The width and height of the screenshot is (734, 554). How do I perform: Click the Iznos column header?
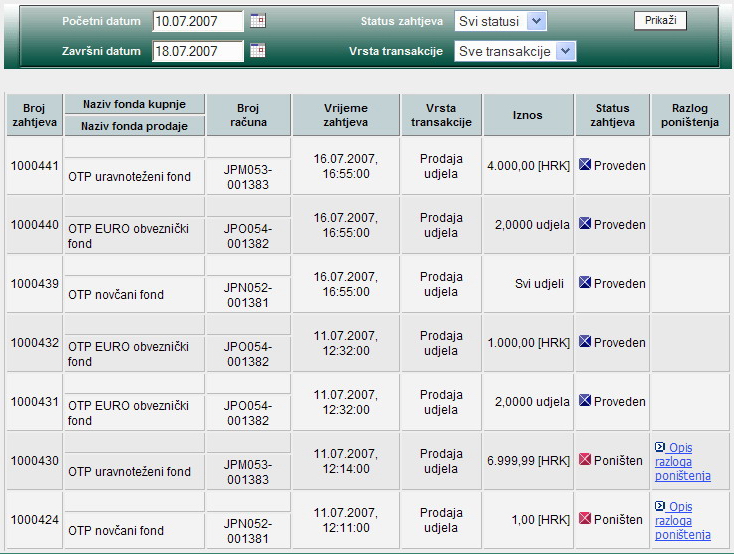point(528,115)
